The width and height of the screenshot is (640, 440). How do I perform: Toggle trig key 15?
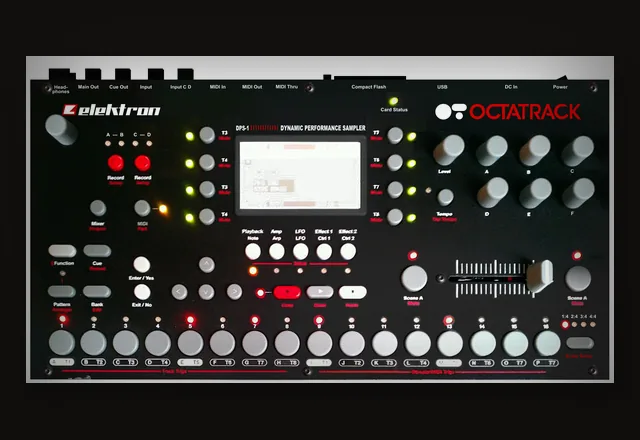pyautogui.click(x=516, y=343)
